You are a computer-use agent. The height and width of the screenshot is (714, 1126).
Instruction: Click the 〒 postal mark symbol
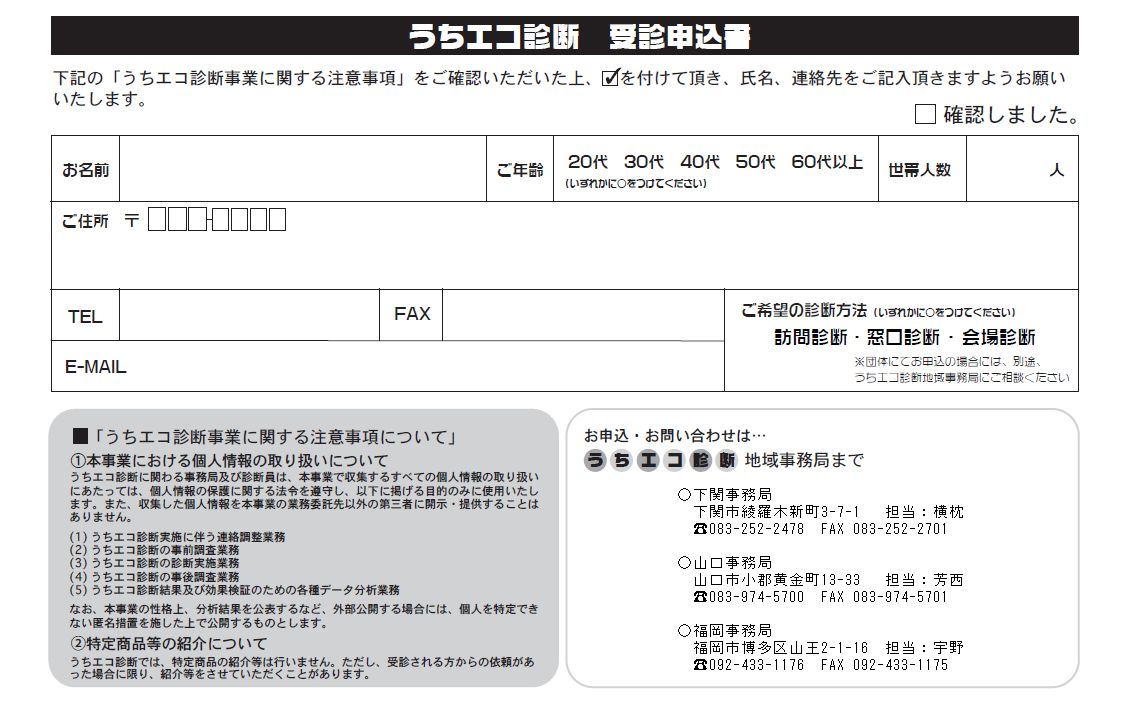tap(131, 220)
